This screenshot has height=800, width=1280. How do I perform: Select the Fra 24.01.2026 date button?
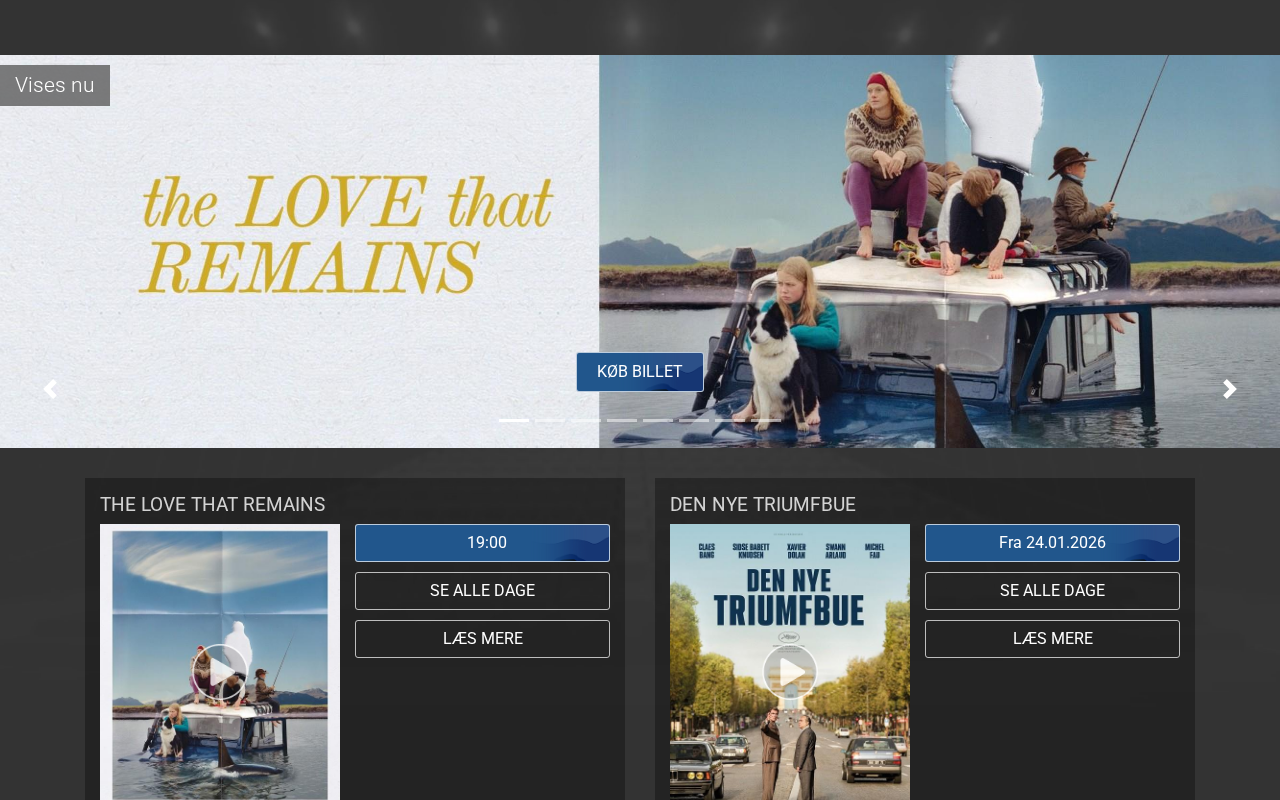(x=1052, y=543)
